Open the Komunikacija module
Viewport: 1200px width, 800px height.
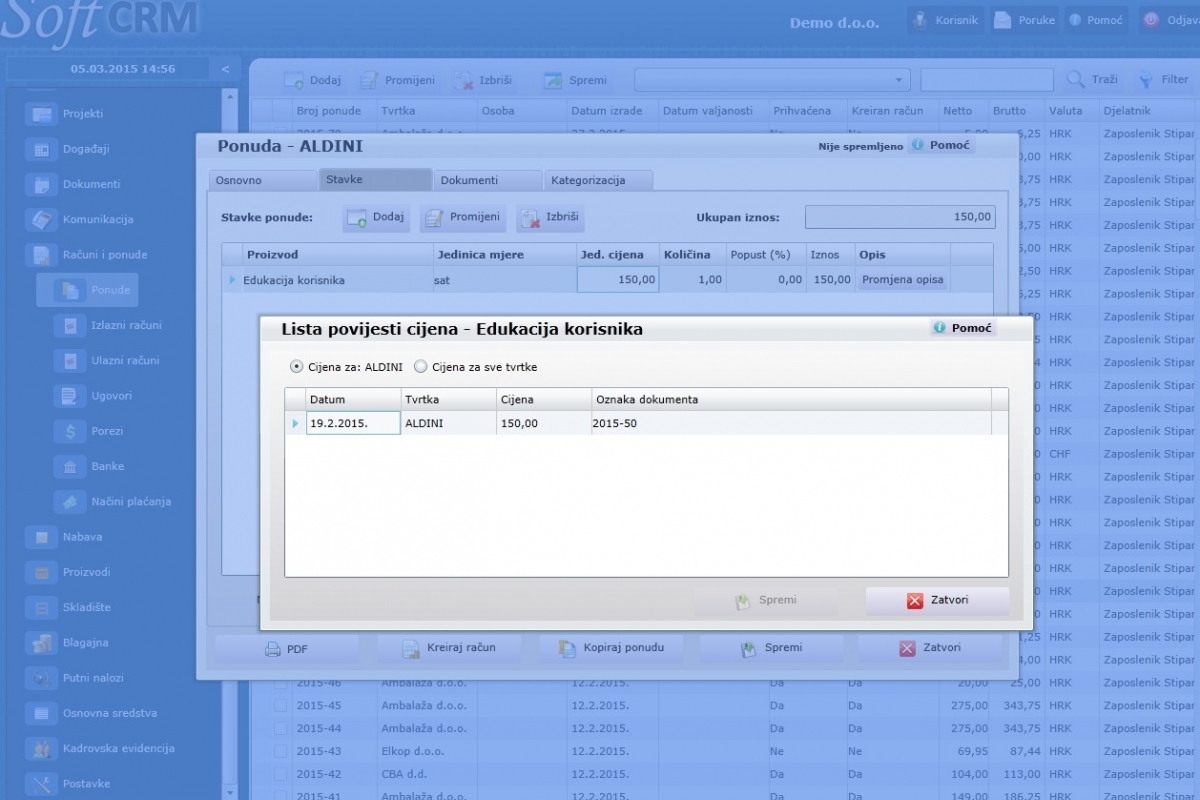pos(80,219)
